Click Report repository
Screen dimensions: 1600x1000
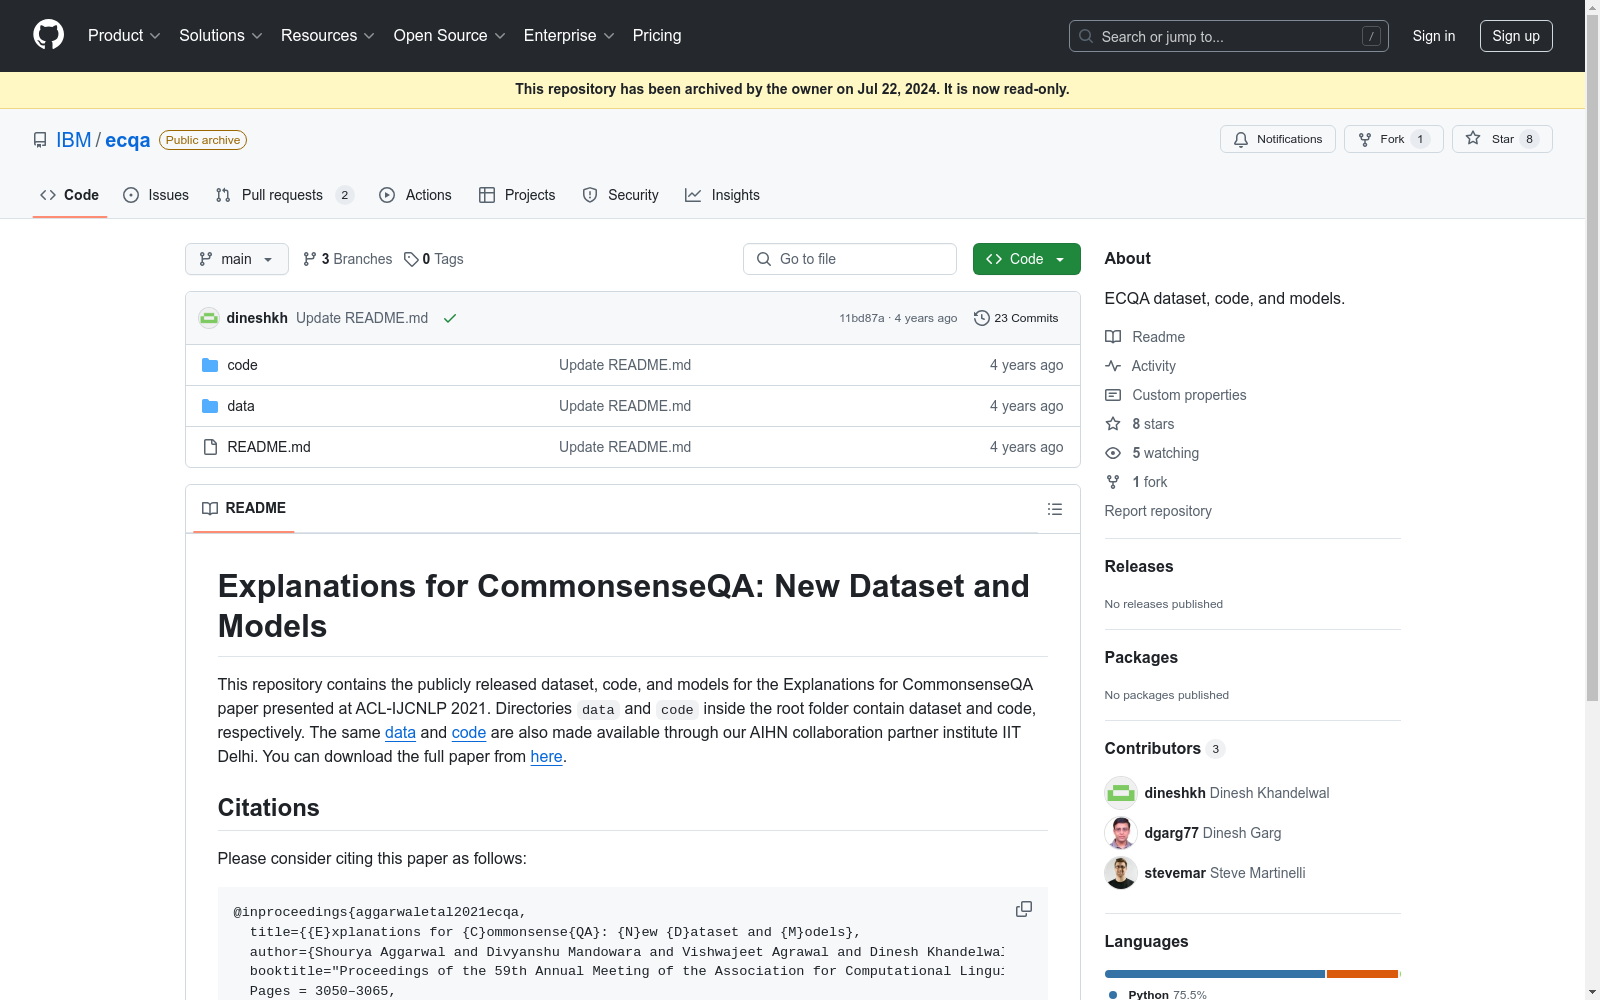[x=1158, y=511]
